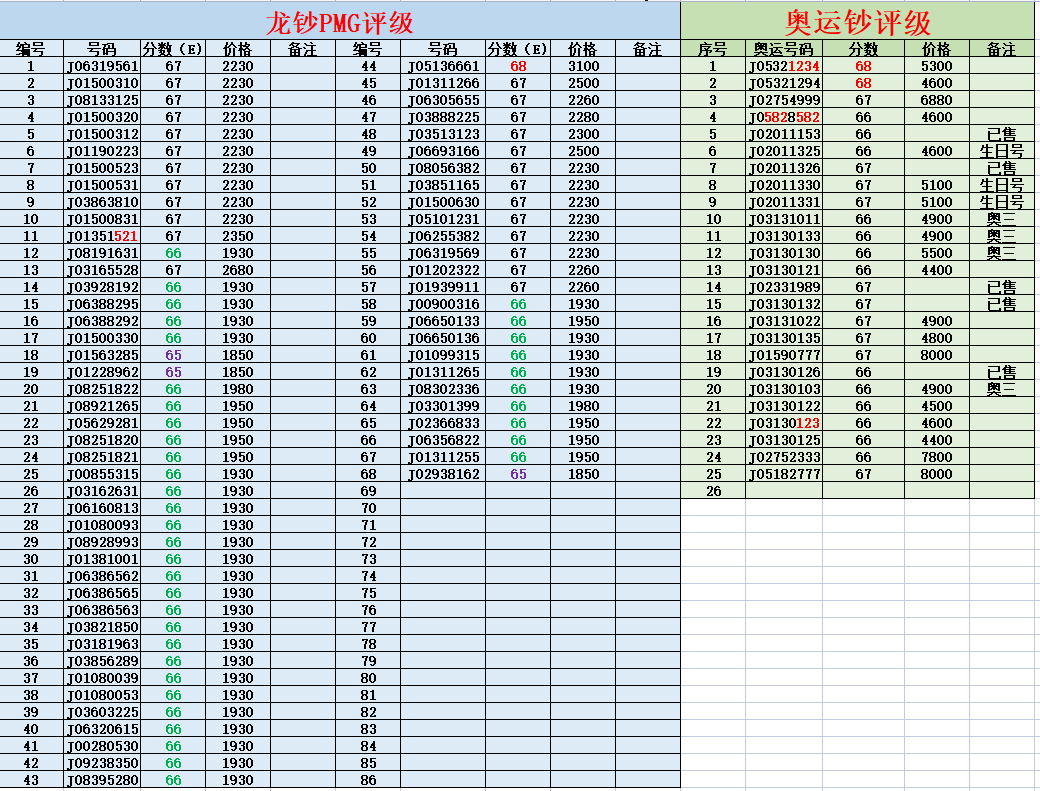Select number J00855315 in row 25
Viewport: 1040px width, 791px height.
coord(102,474)
